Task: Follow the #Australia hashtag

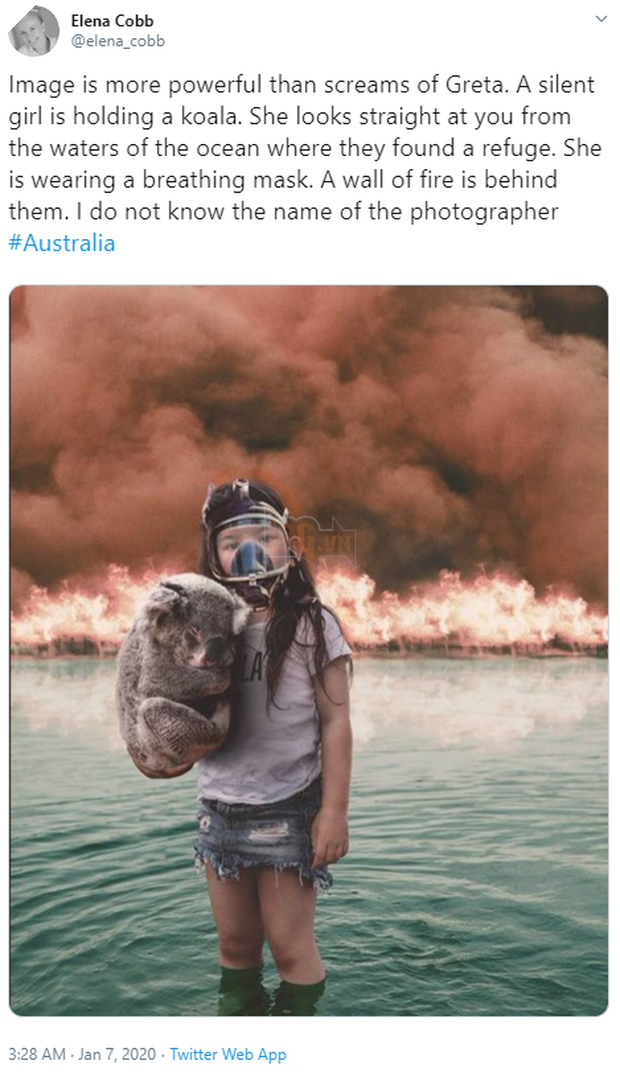Action: pyautogui.click(x=62, y=243)
